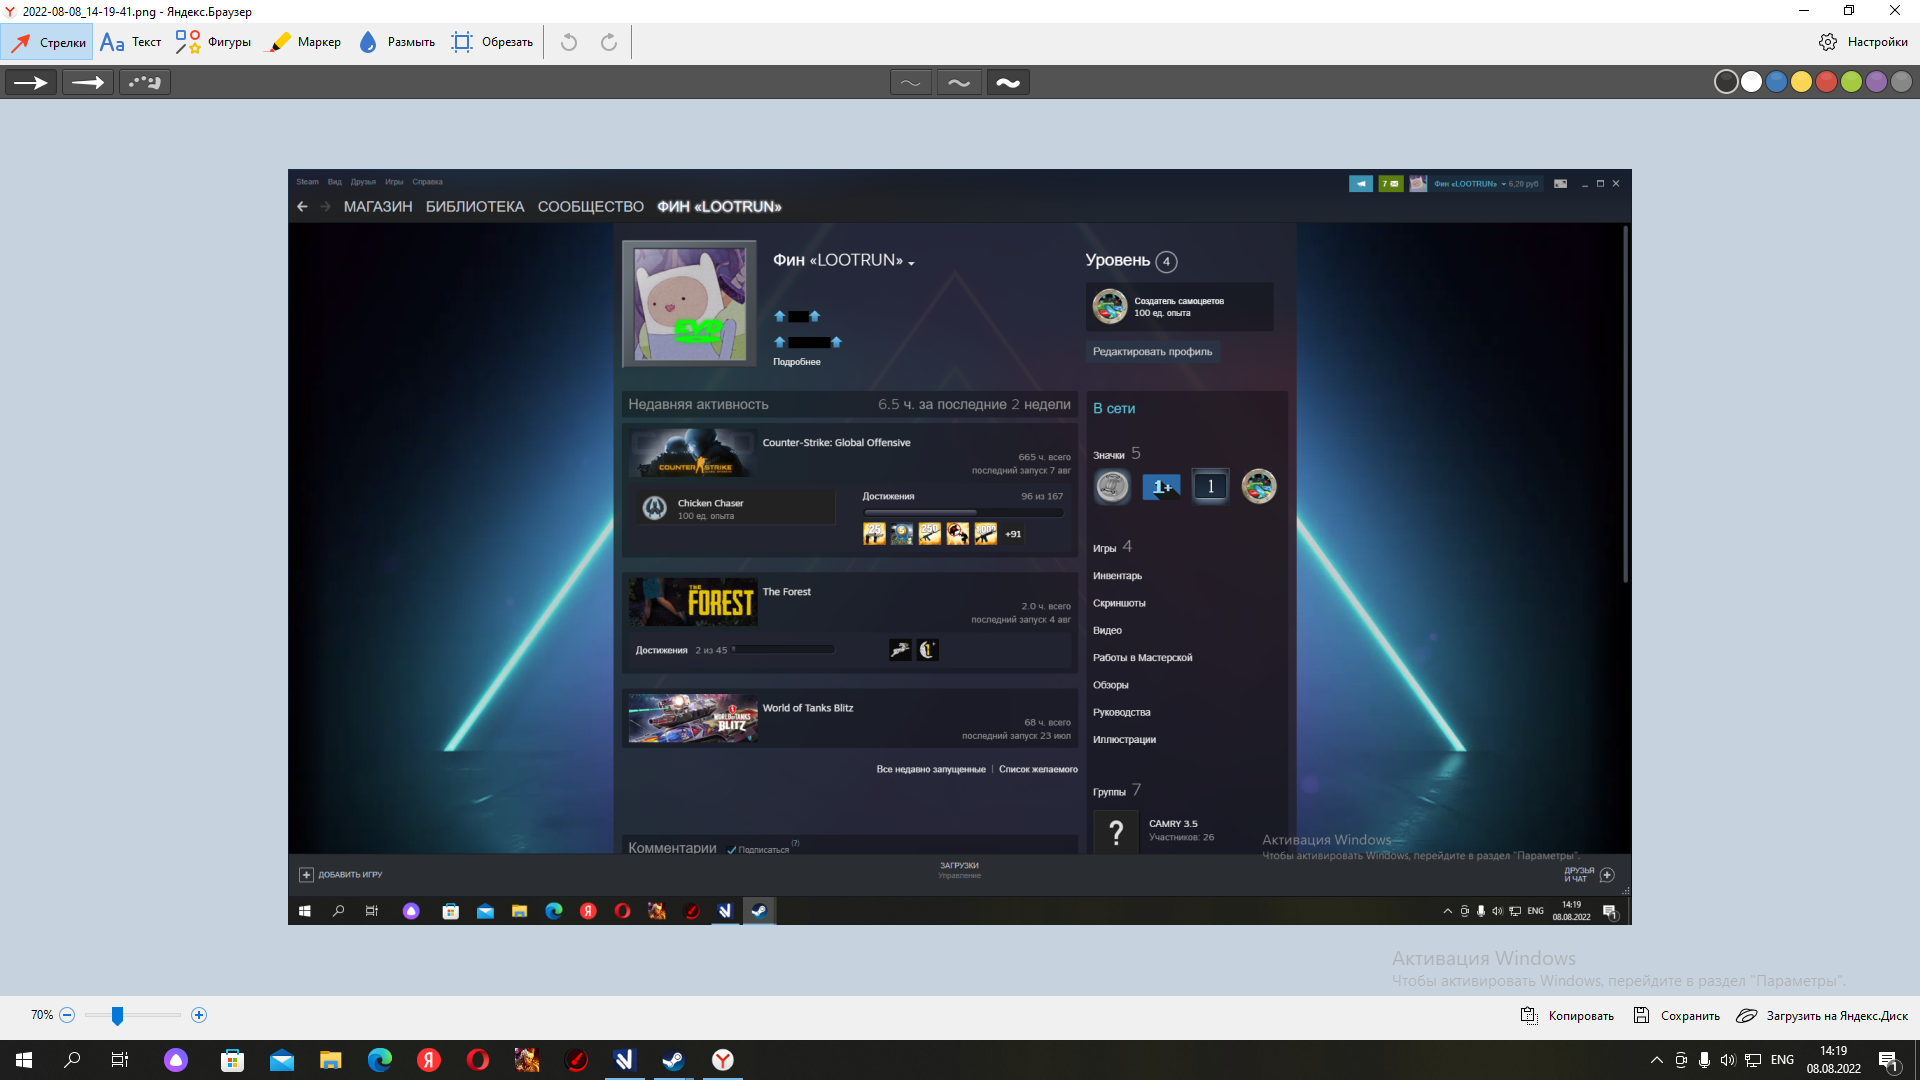Open Microsoft Edge from system taskbar
The image size is (1920, 1080).
(380, 1060)
